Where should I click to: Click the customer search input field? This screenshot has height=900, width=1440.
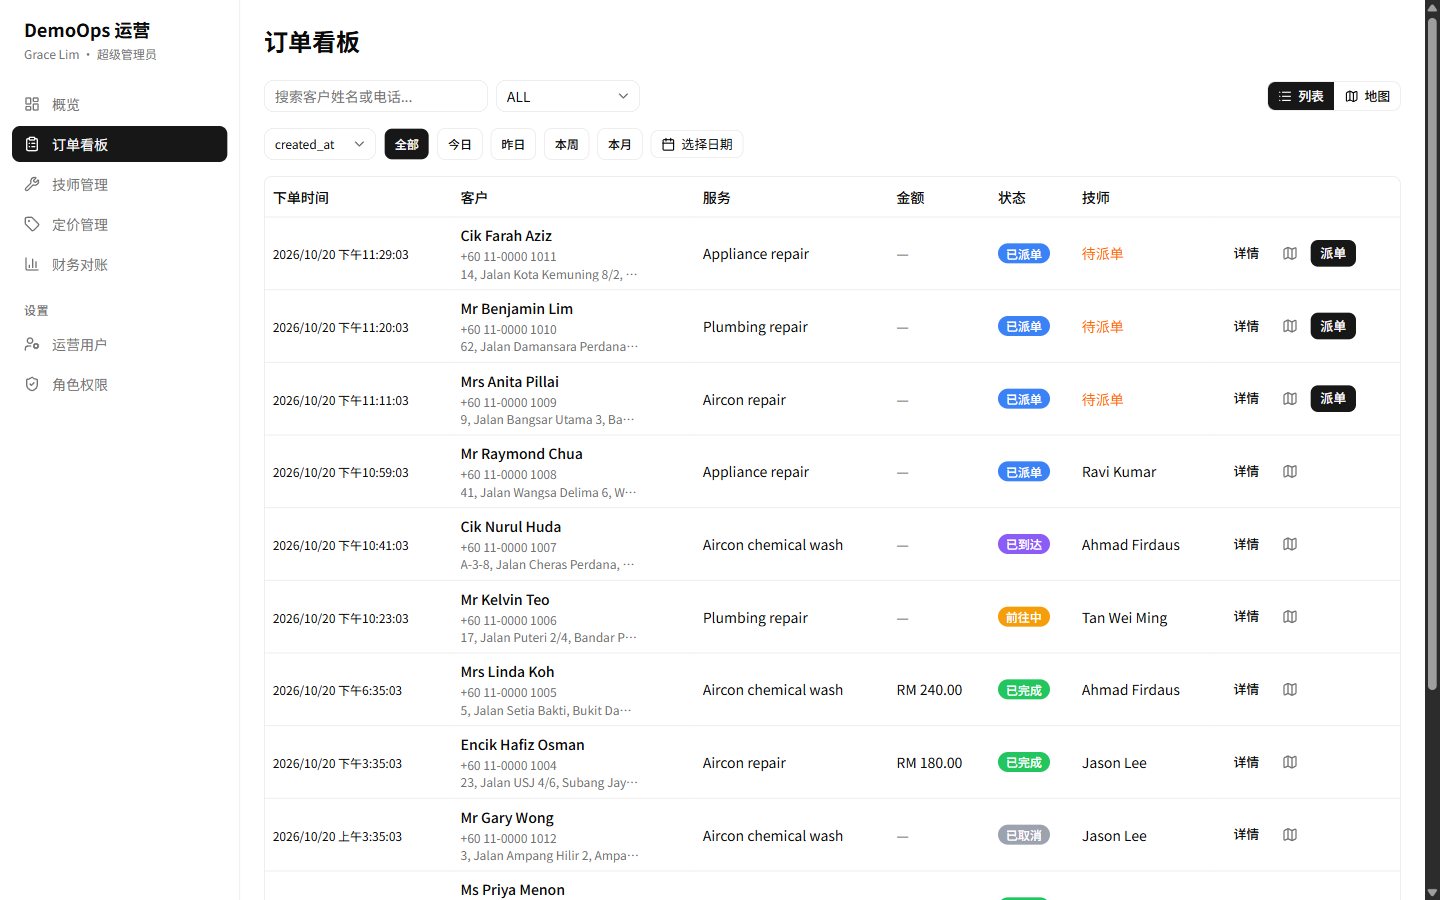376,96
